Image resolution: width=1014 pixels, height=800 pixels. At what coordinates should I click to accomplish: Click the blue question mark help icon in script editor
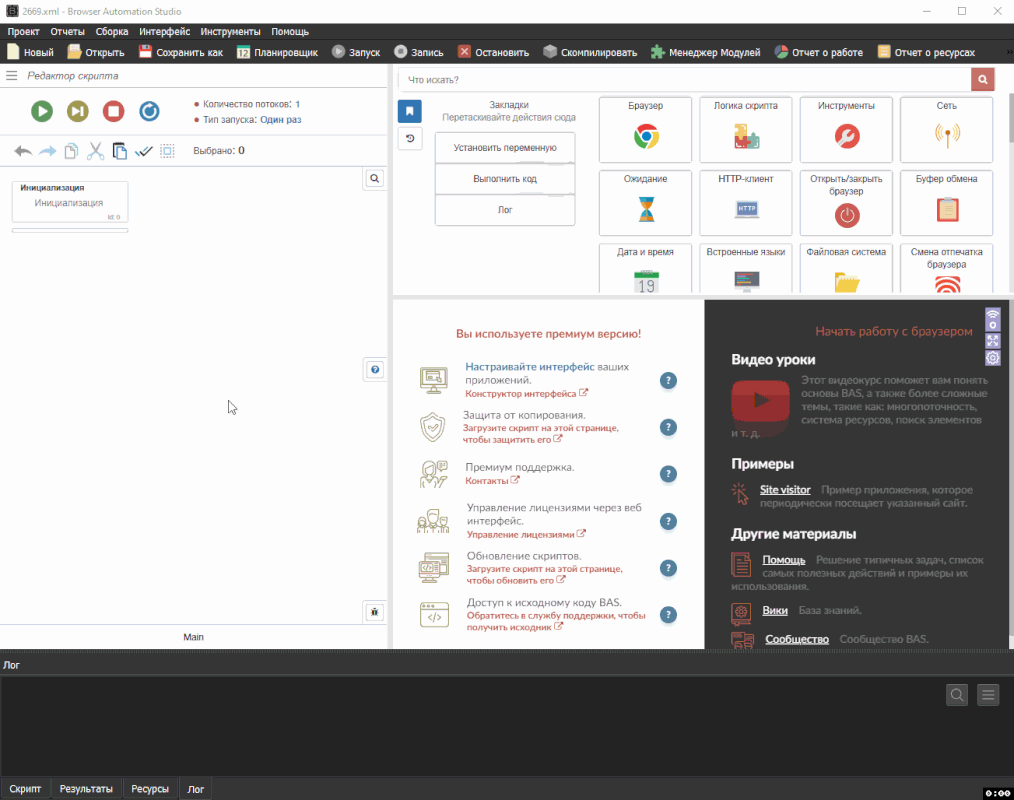point(375,369)
